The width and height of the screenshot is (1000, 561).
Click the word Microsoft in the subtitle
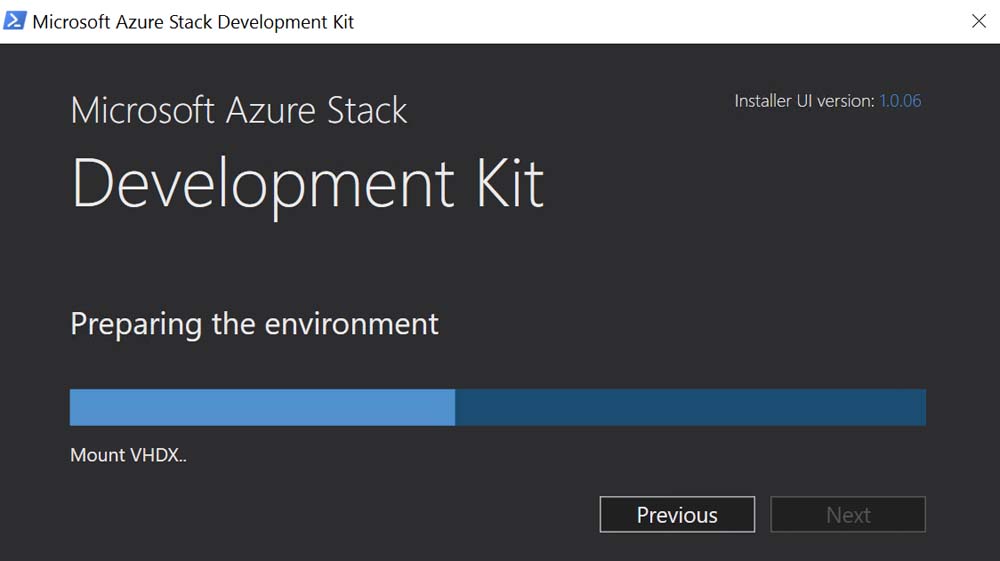140,110
